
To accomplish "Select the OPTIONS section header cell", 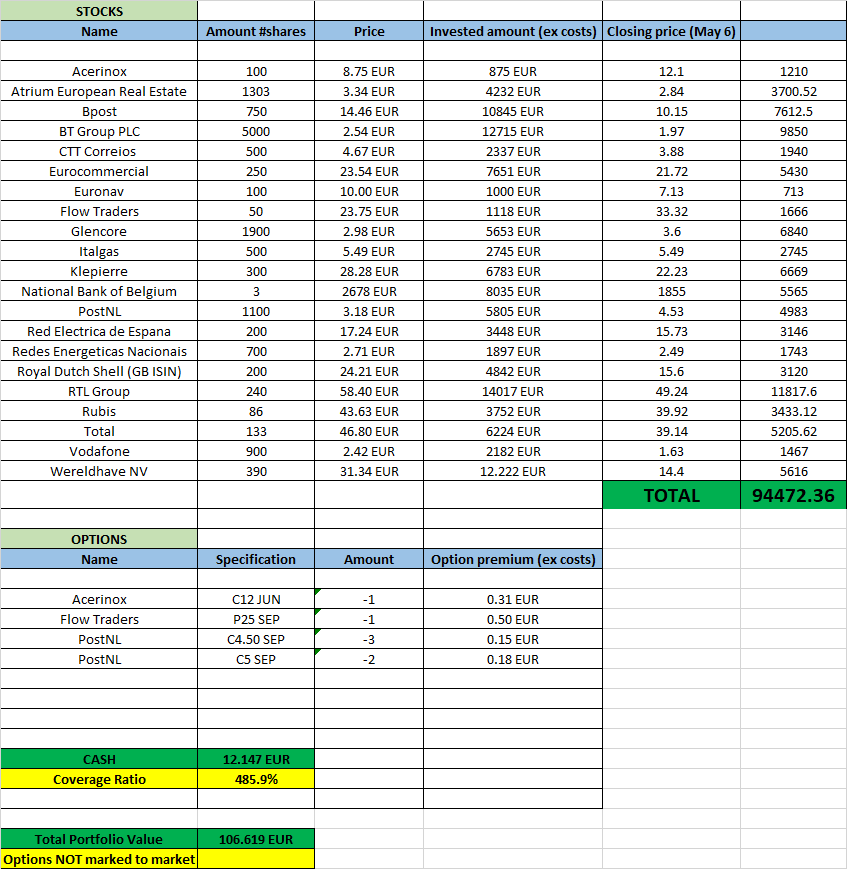I will pyautogui.click(x=99, y=539).
